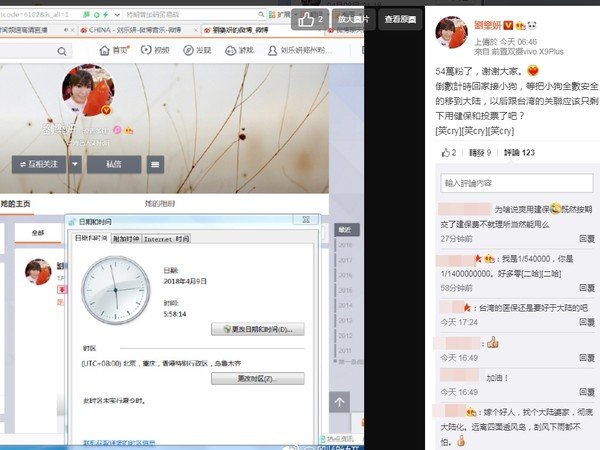The height and width of the screenshot is (450, 600).
Task: Open the 视频 video icon in Weibo navbar
Action: [x=153, y=50]
